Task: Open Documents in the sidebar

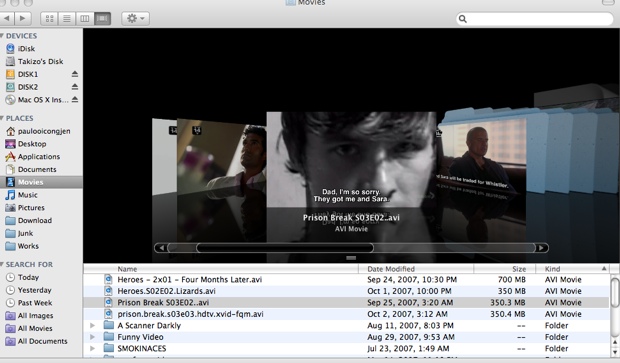Action: tap(37, 169)
